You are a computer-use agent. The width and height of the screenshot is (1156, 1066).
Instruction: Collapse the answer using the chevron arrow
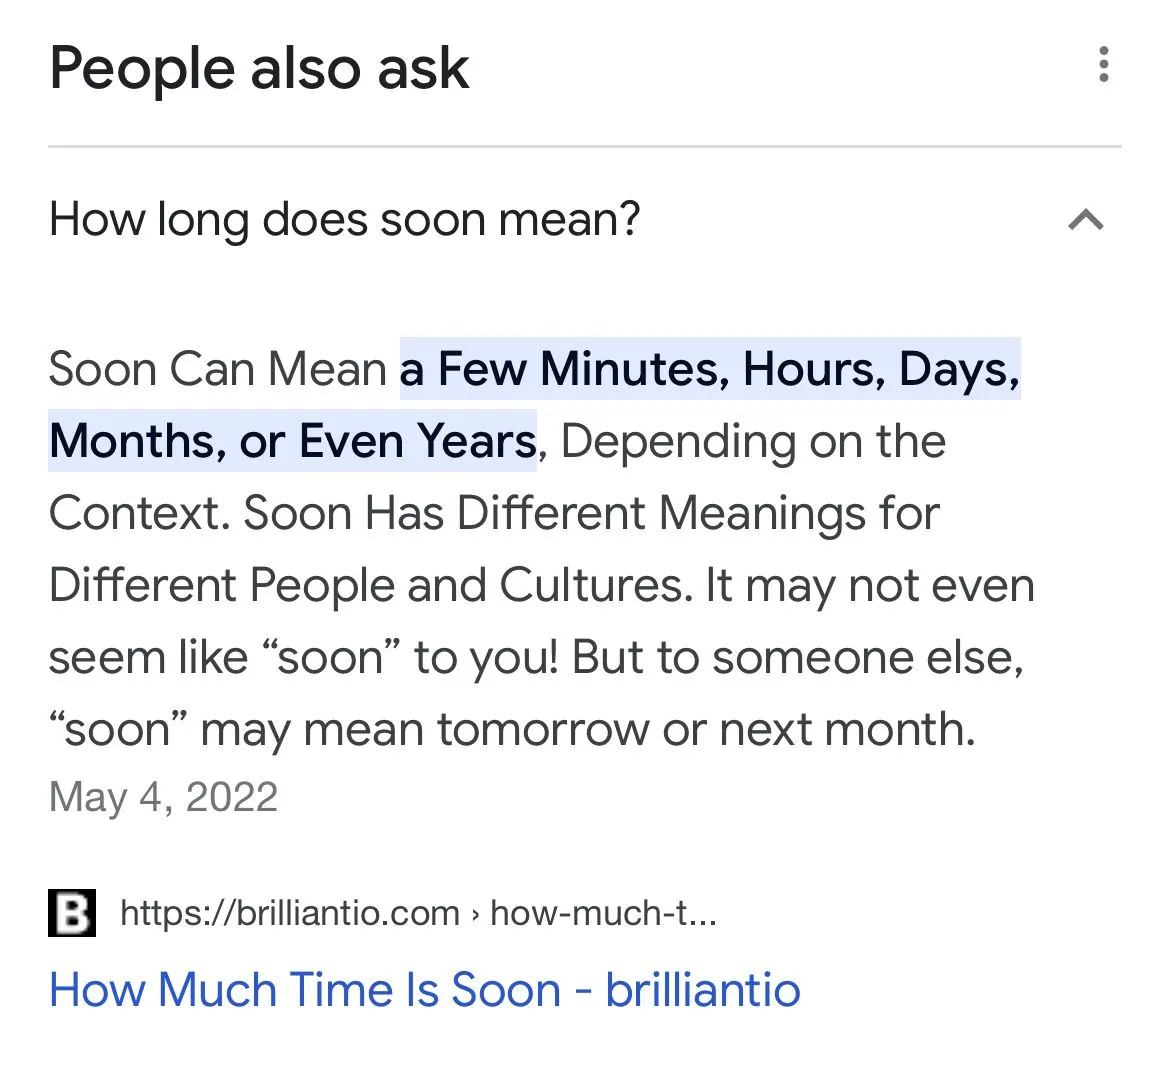(x=1086, y=219)
